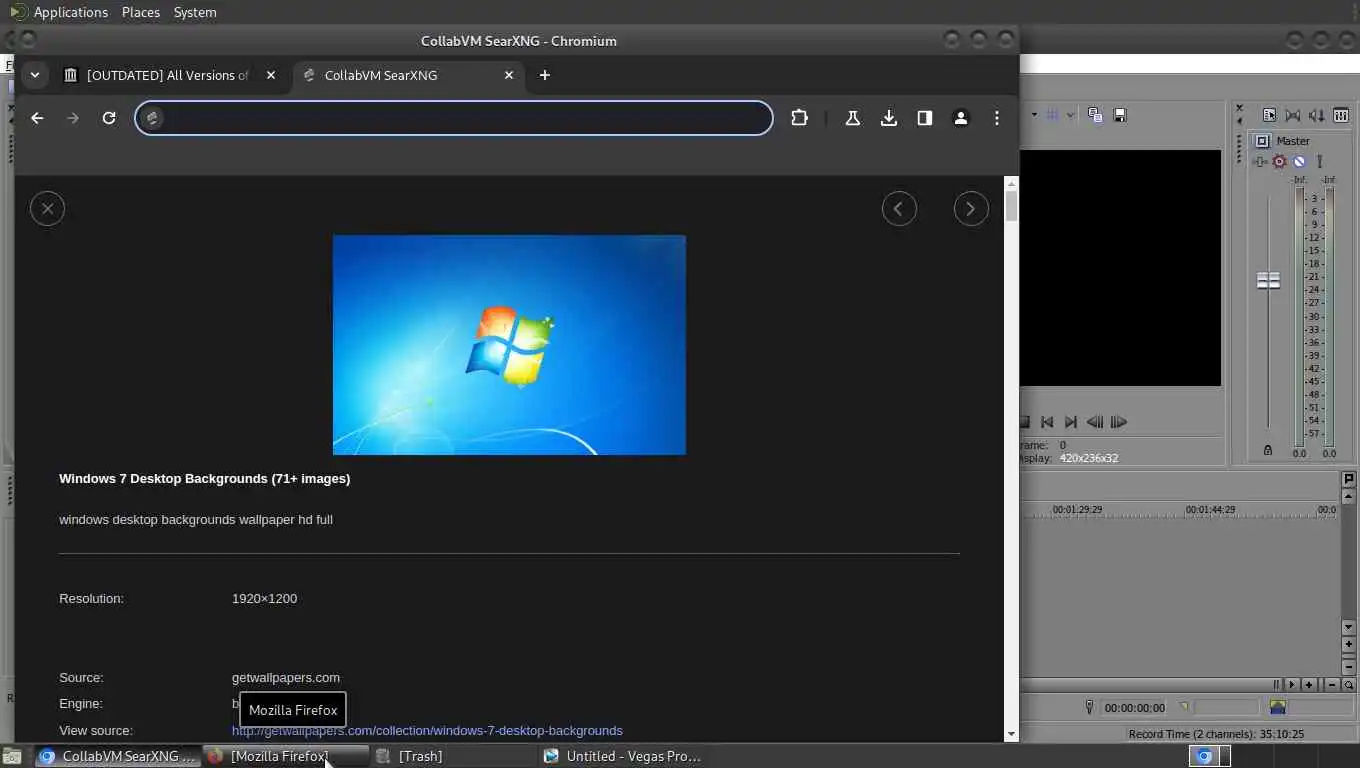1360x768 pixels.
Task: Focus the Chromium address bar
Action: pos(454,118)
